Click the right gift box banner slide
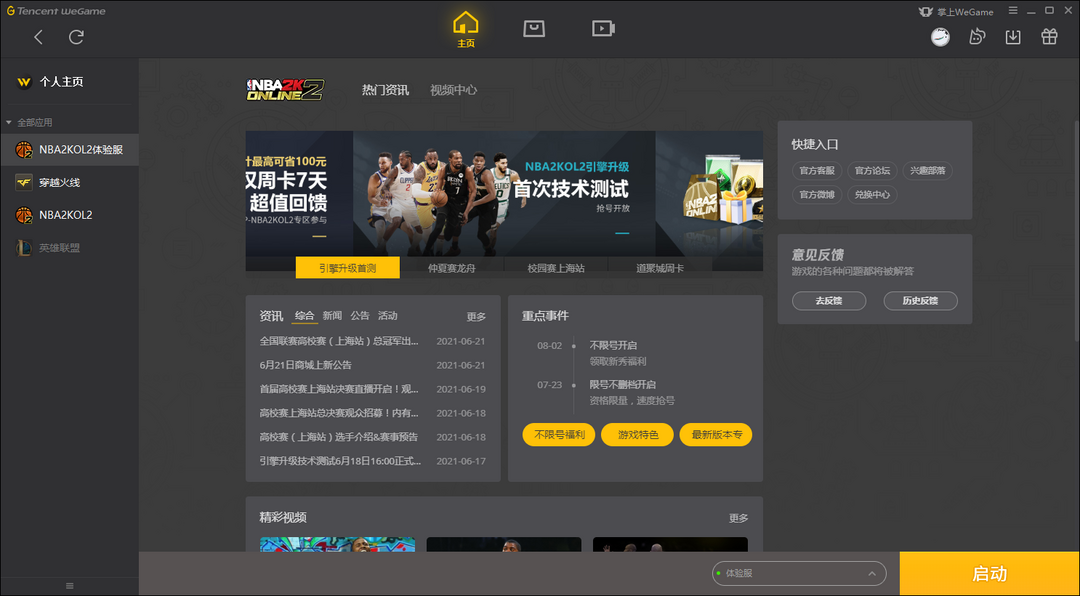 point(709,194)
